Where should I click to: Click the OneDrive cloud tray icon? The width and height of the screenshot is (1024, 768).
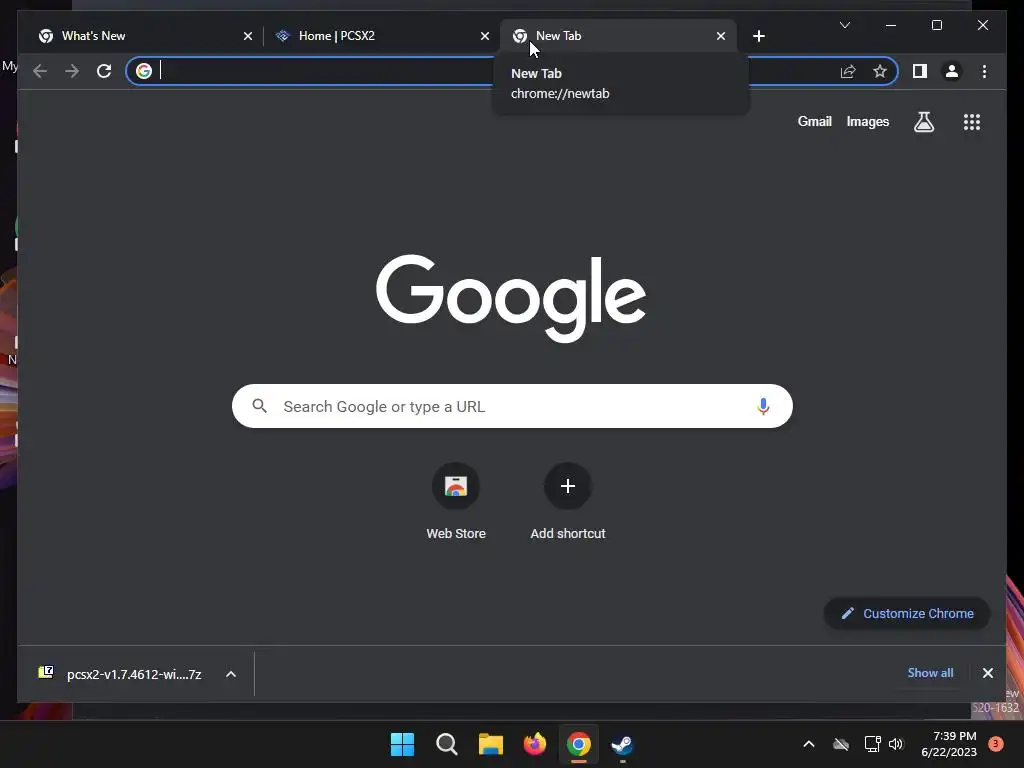tap(840, 744)
